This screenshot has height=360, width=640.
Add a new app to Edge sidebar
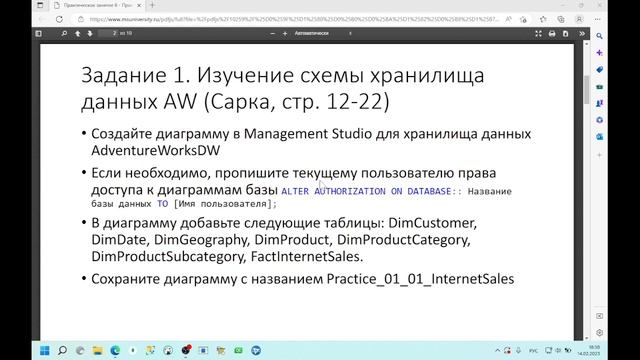599,155
